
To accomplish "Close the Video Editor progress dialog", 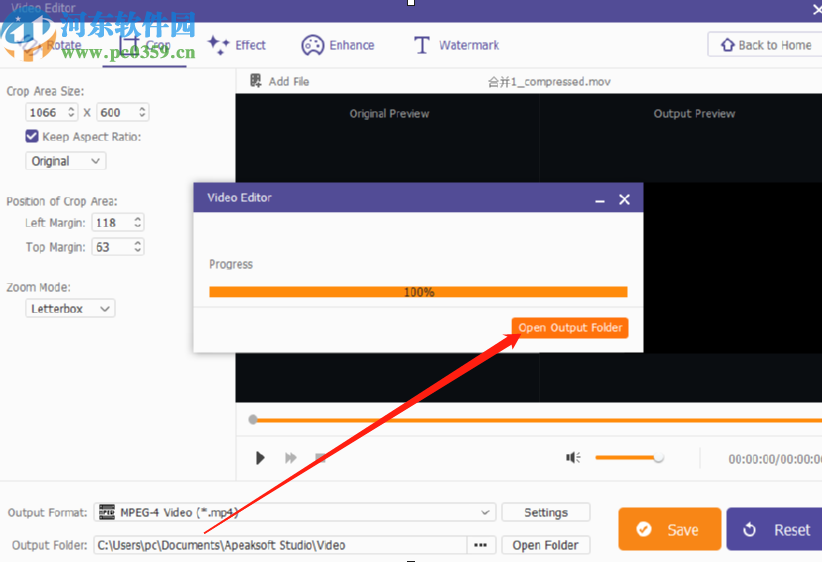I will 624,199.
